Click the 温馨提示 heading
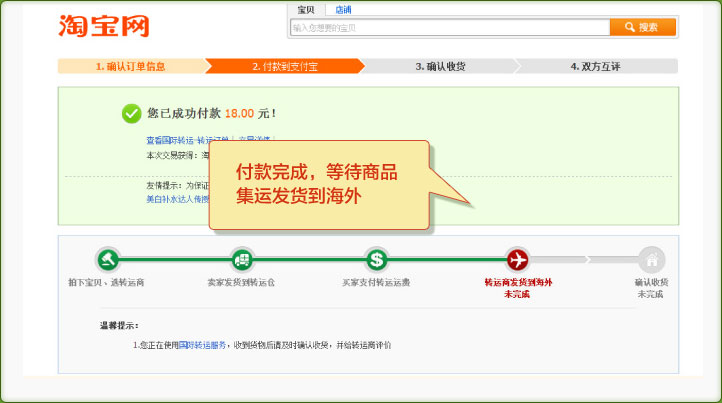This screenshot has height=403, width=722. point(119,325)
